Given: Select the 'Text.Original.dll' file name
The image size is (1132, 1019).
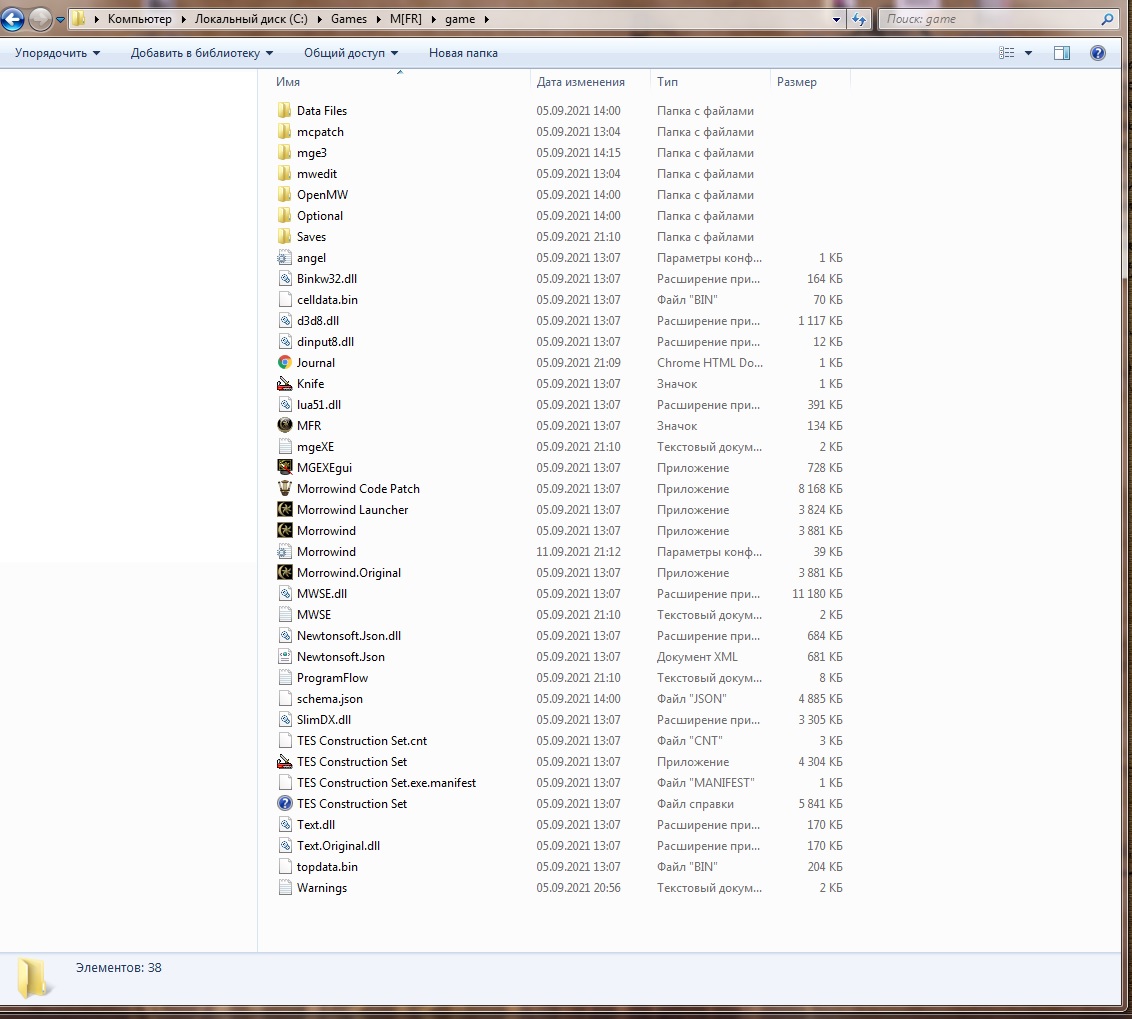Looking at the screenshot, I should coord(338,846).
